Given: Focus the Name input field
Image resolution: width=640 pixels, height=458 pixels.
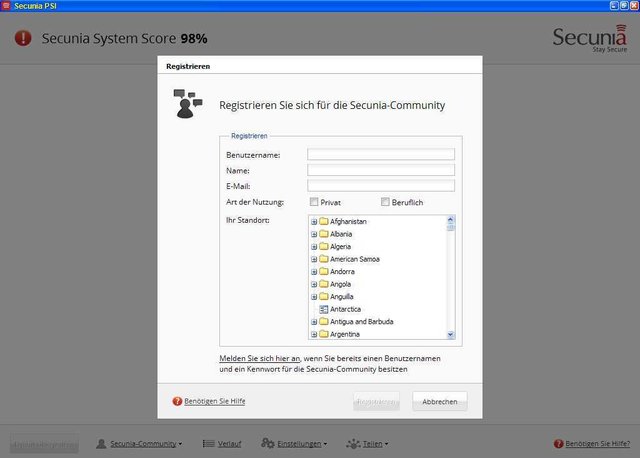Looking at the screenshot, I should [x=381, y=170].
